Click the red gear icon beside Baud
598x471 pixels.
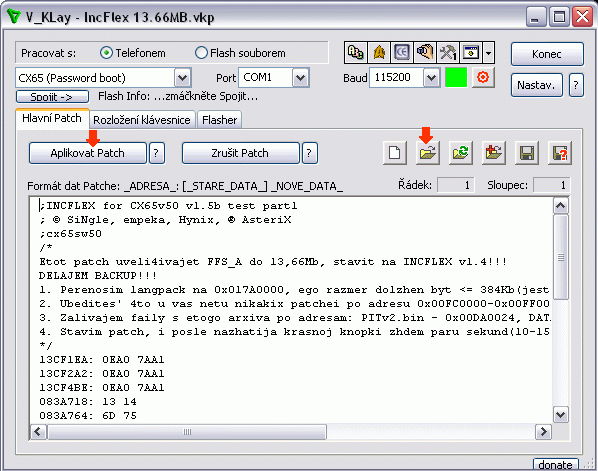[x=483, y=77]
